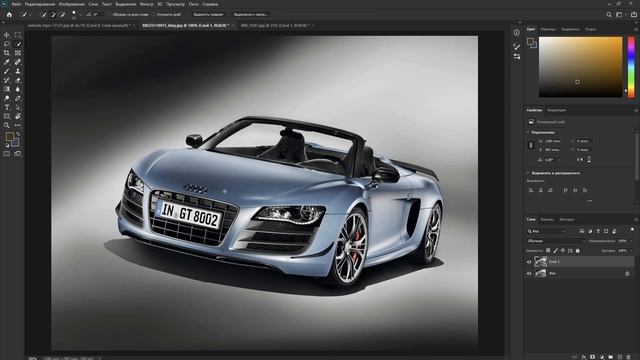Click the 'Выделение и маска...' button
640x360 pixels.
point(250,15)
